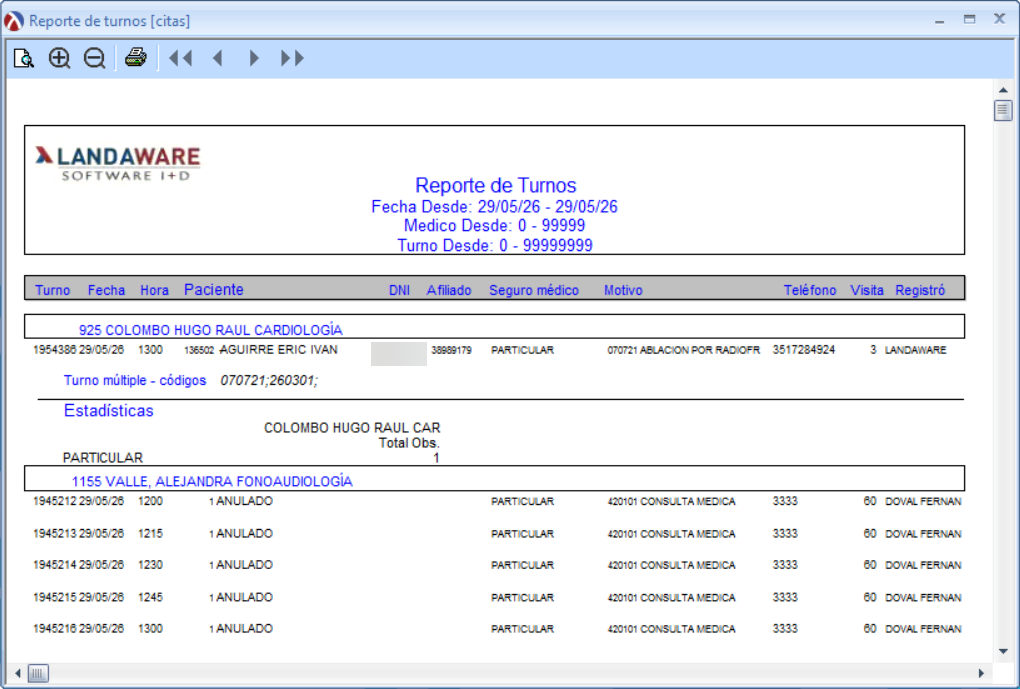Screen dimensions: 1020x689
Task: Go to the previous report page
Action: [x=218, y=59]
